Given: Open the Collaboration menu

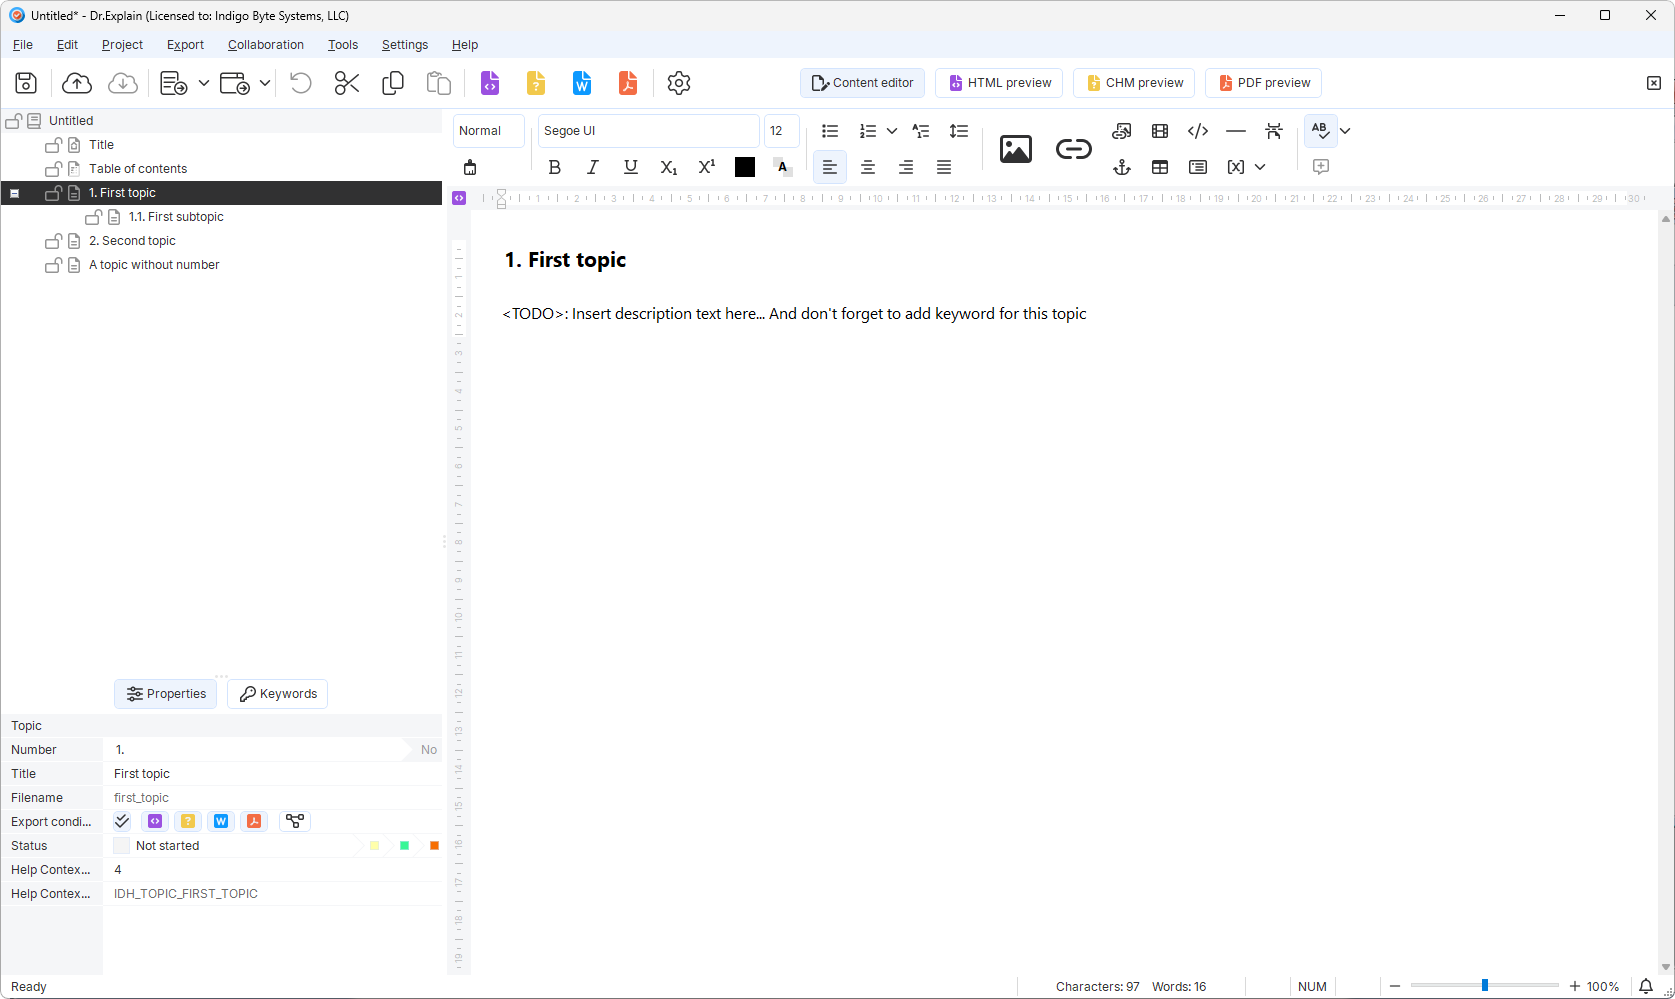Looking at the screenshot, I should (x=266, y=45).
